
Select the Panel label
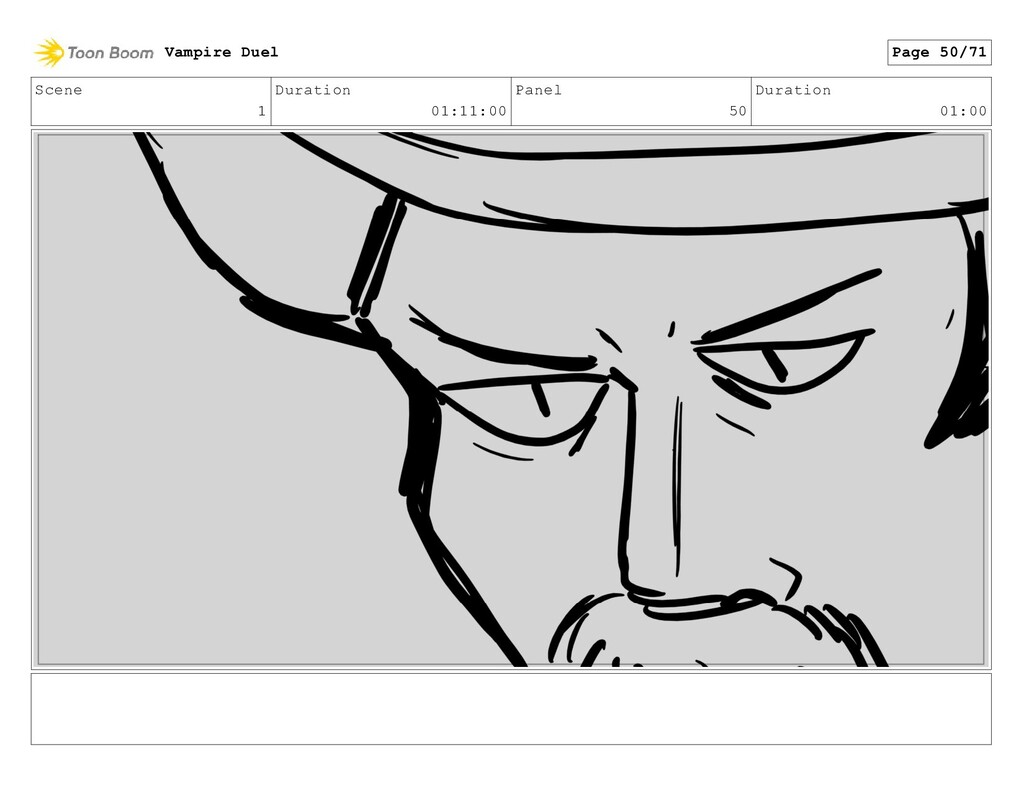(538, 90)
